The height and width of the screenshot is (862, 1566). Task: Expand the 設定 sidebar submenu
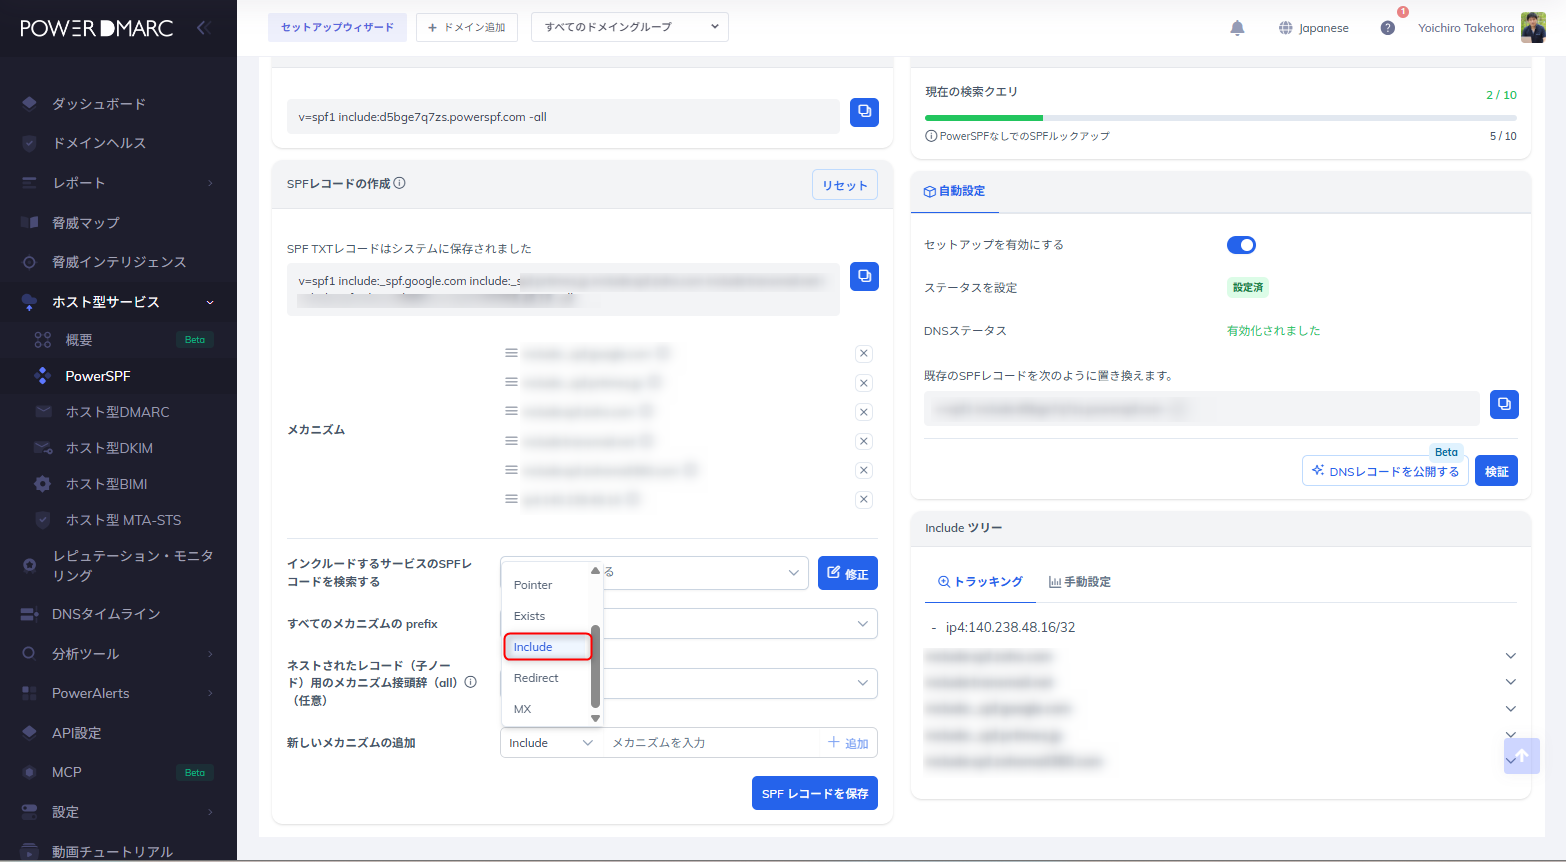(x=210, y=812)
